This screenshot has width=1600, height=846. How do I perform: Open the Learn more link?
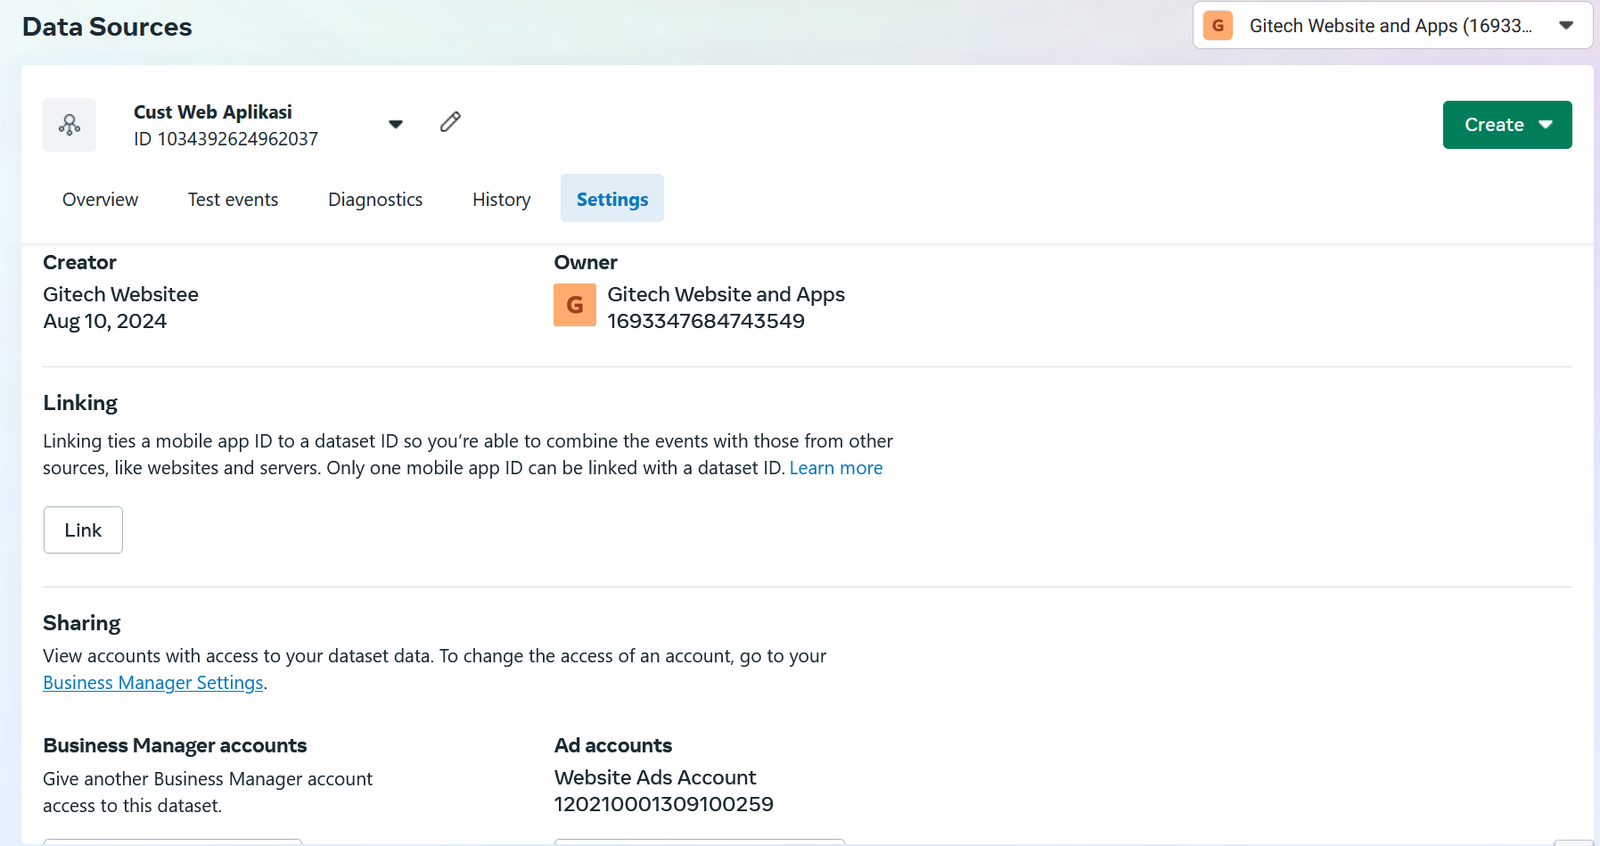click(836, 468)
